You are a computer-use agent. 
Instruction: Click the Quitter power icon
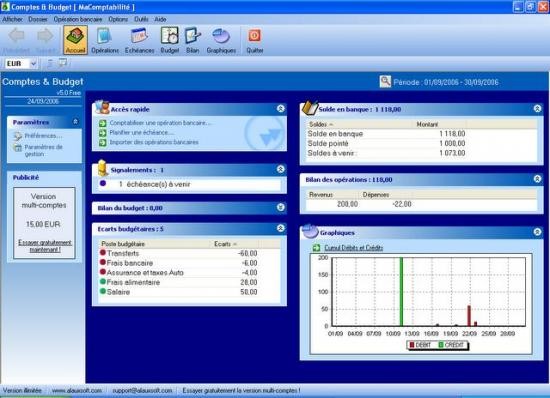pos(255,36)
